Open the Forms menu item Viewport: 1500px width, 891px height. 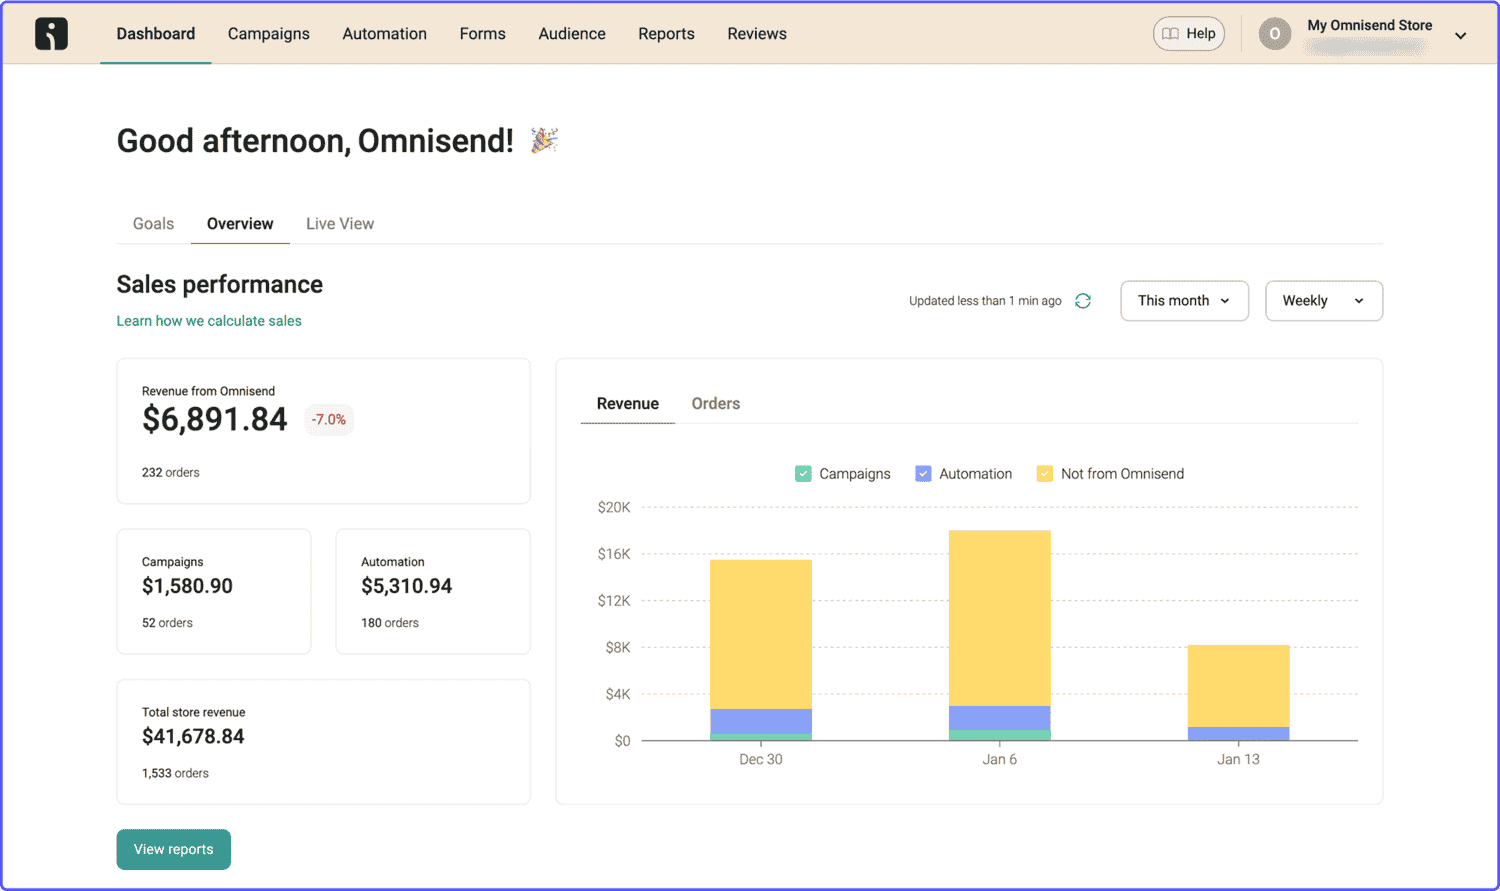pyautogui.click(x=483, y=34)
